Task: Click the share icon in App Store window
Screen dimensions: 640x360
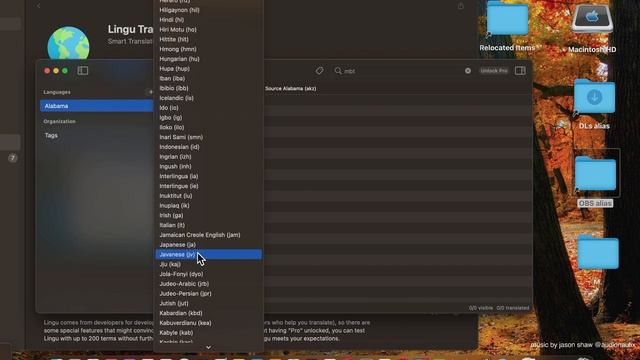Action: coord(460,6)
